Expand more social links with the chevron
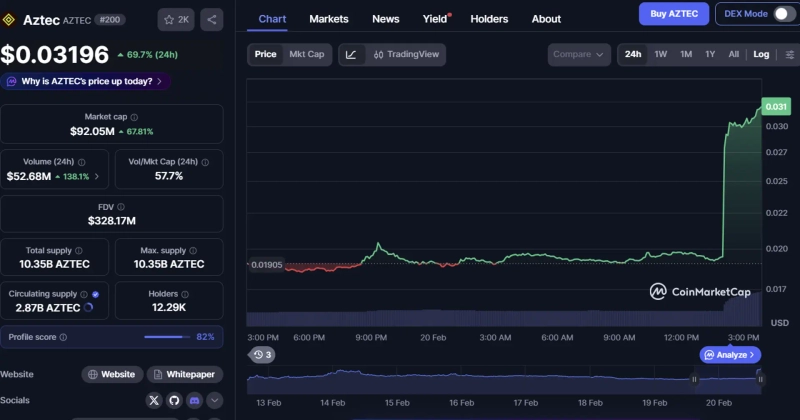This screenshot has width=800, height=420. coord(215,400)
